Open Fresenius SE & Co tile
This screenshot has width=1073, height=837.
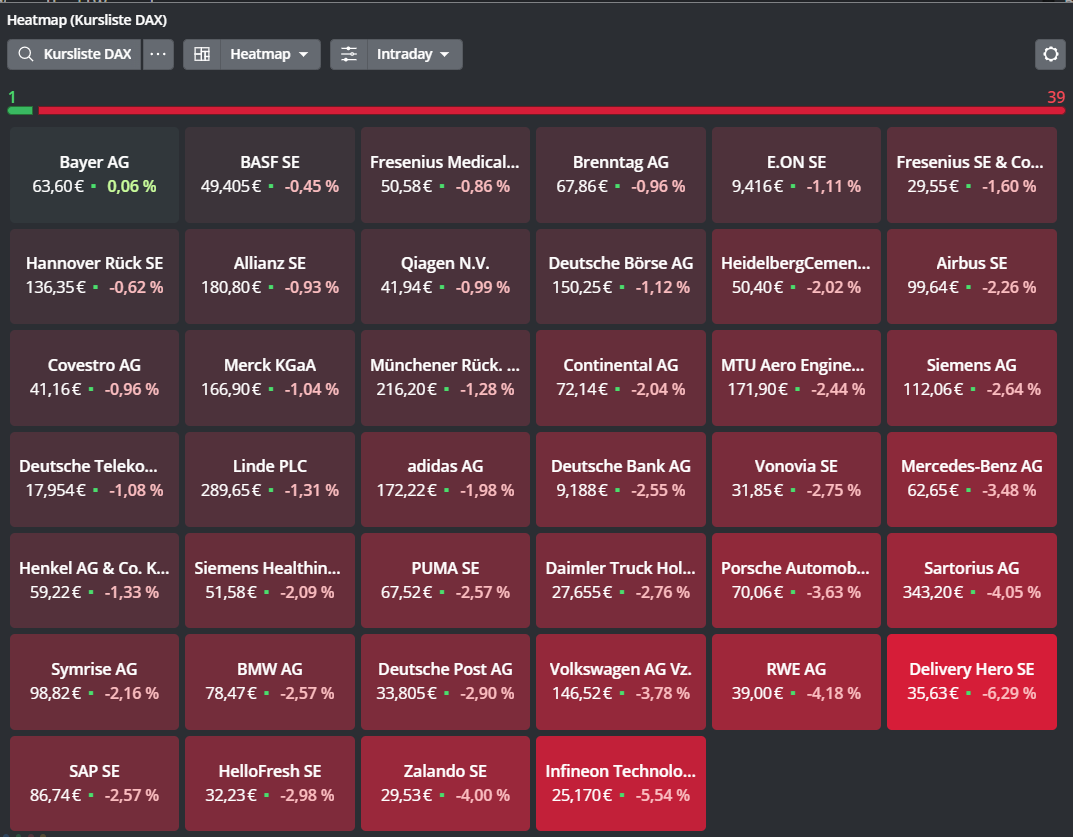(x=972, y=175)
